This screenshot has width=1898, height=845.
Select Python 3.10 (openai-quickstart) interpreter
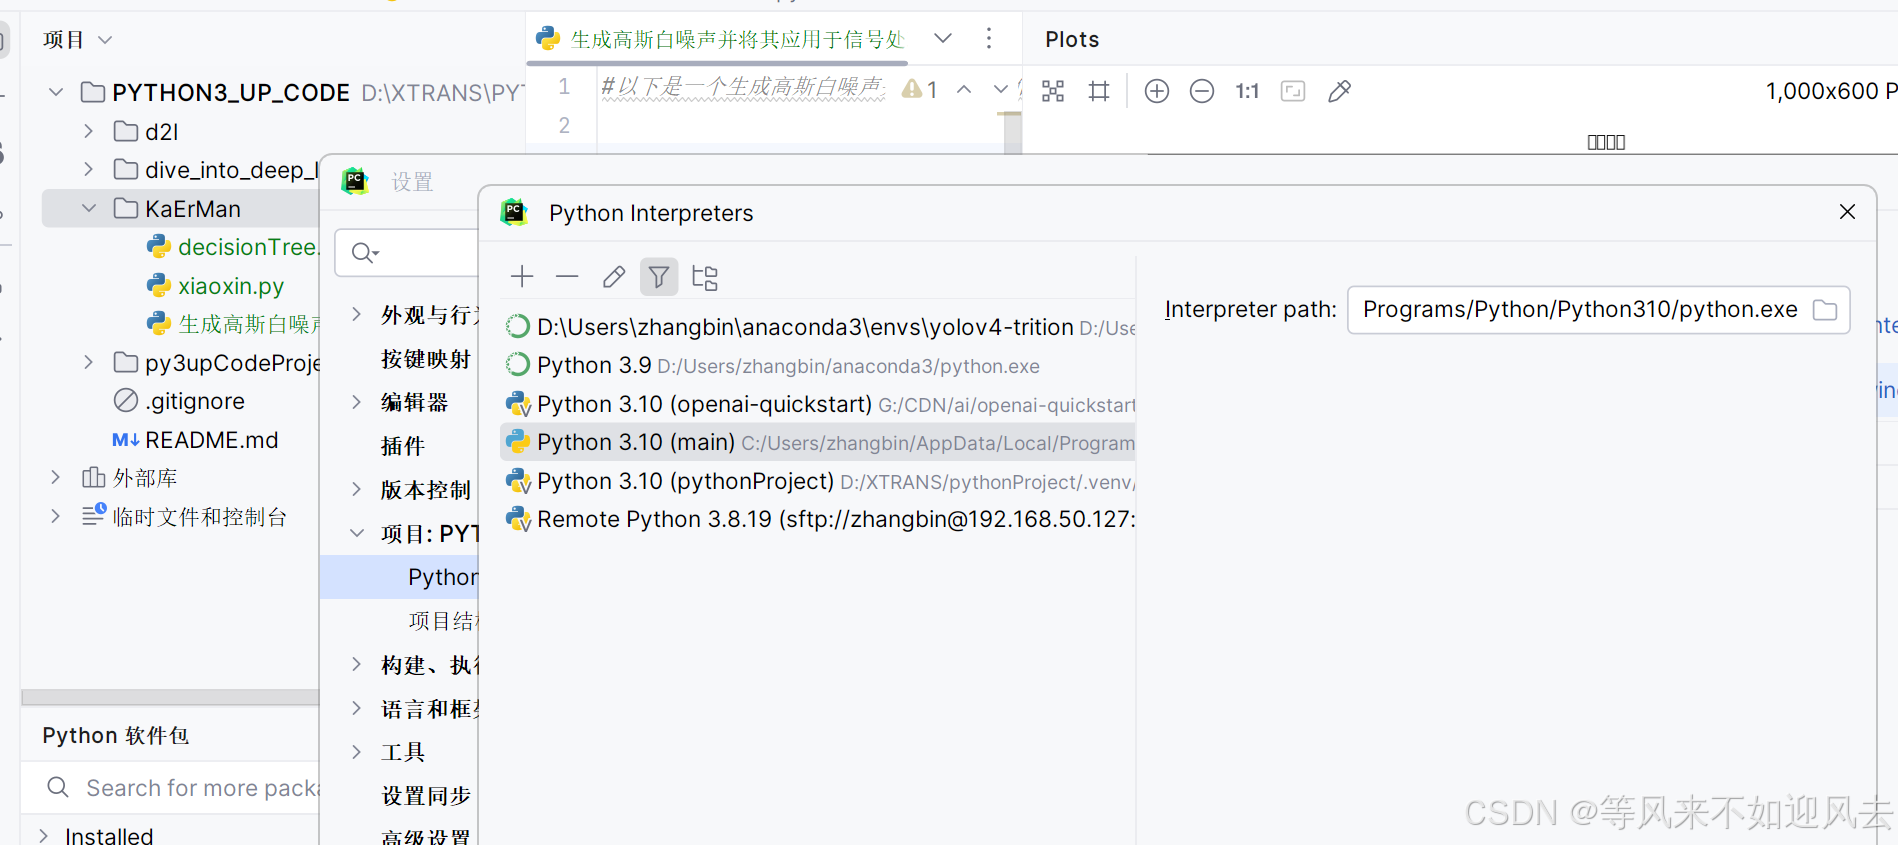coord(818,404)
